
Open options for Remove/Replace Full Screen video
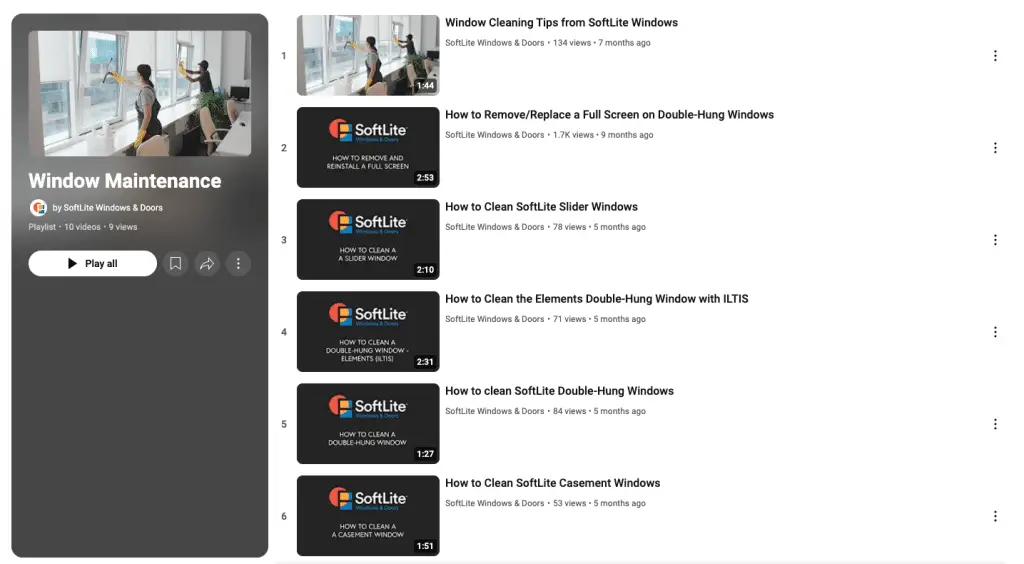coord(995,148)
